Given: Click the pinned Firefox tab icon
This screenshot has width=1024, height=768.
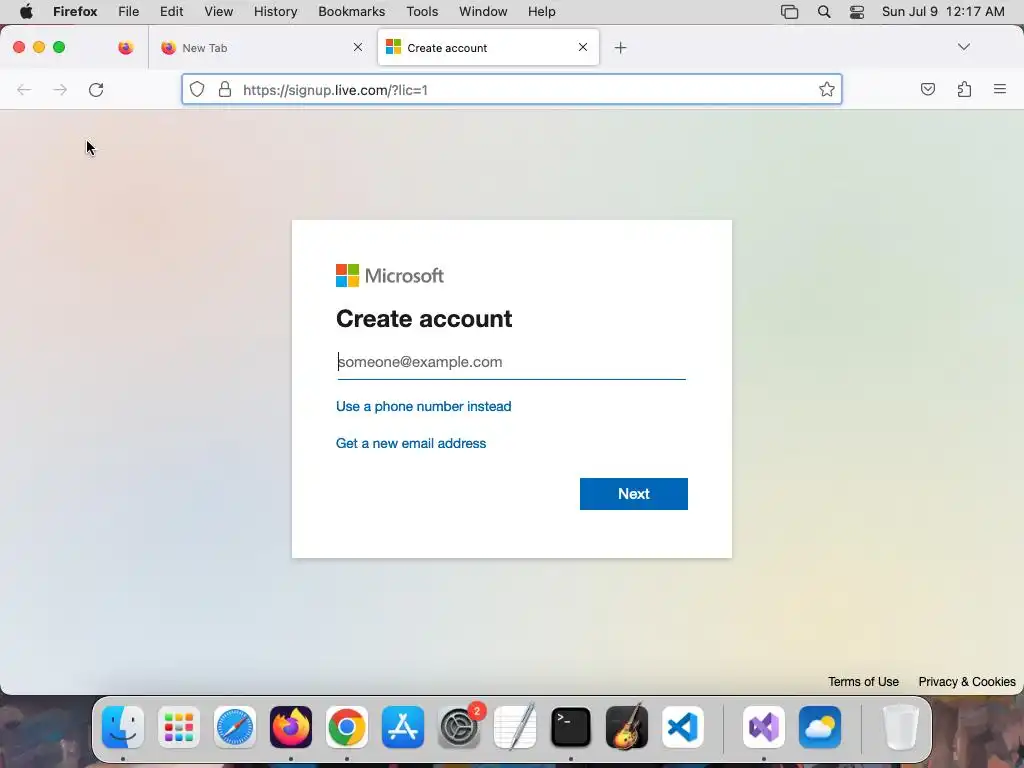Looking at the screenshot, I should coord(126,48).
